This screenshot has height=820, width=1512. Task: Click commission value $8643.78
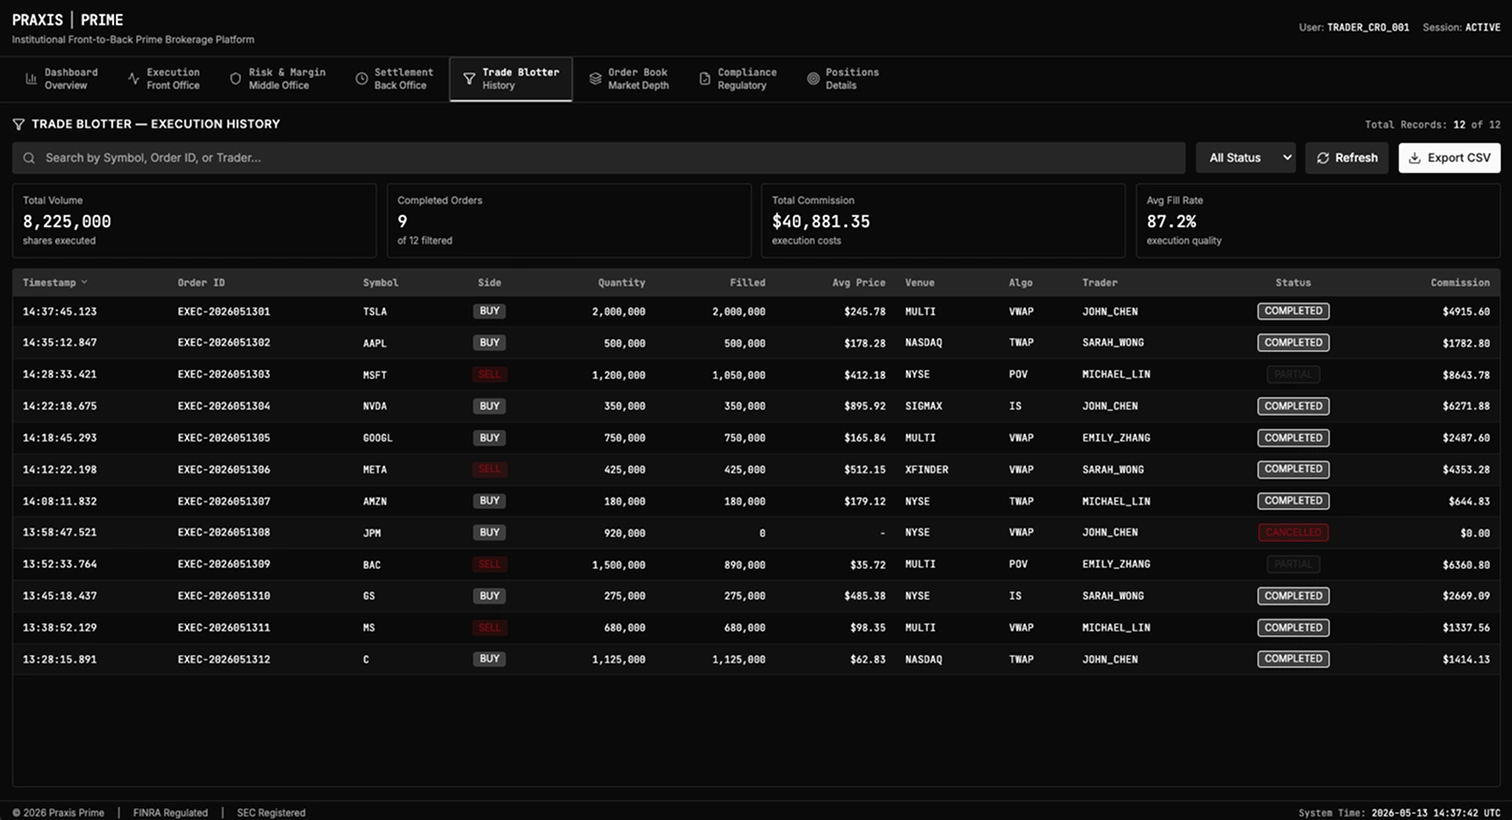tap(1466, 375)
